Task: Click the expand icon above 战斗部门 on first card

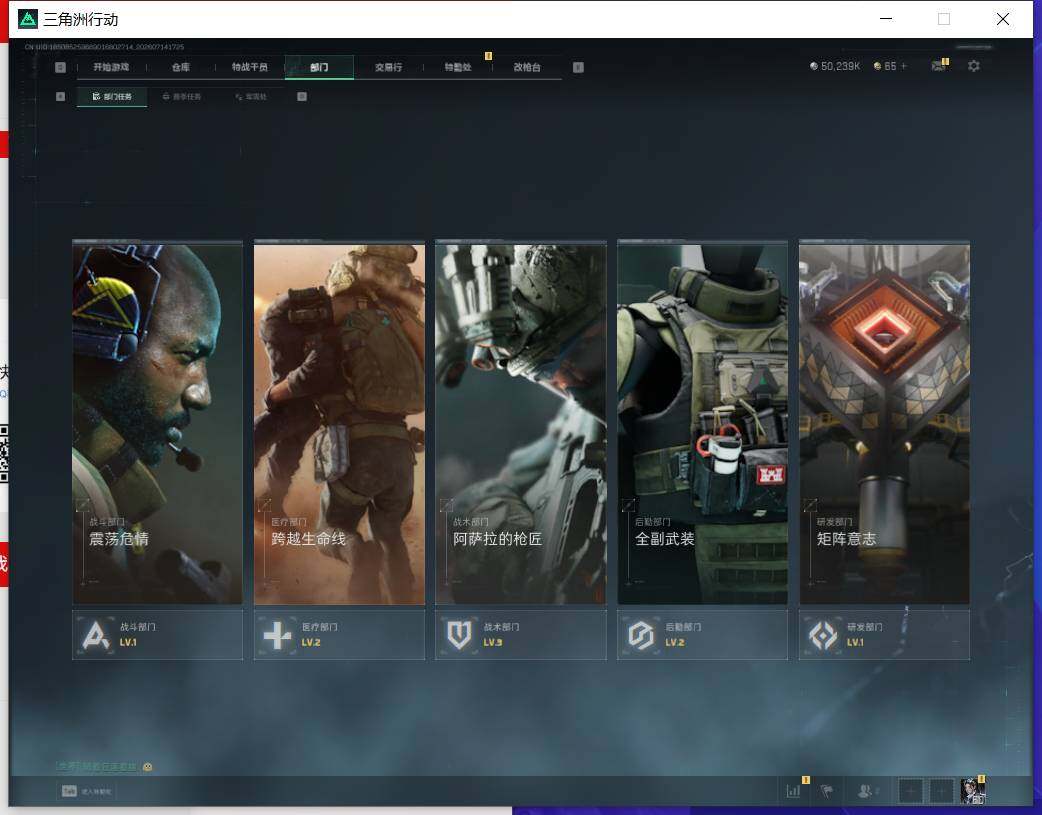Action: [x=82, y=505]
